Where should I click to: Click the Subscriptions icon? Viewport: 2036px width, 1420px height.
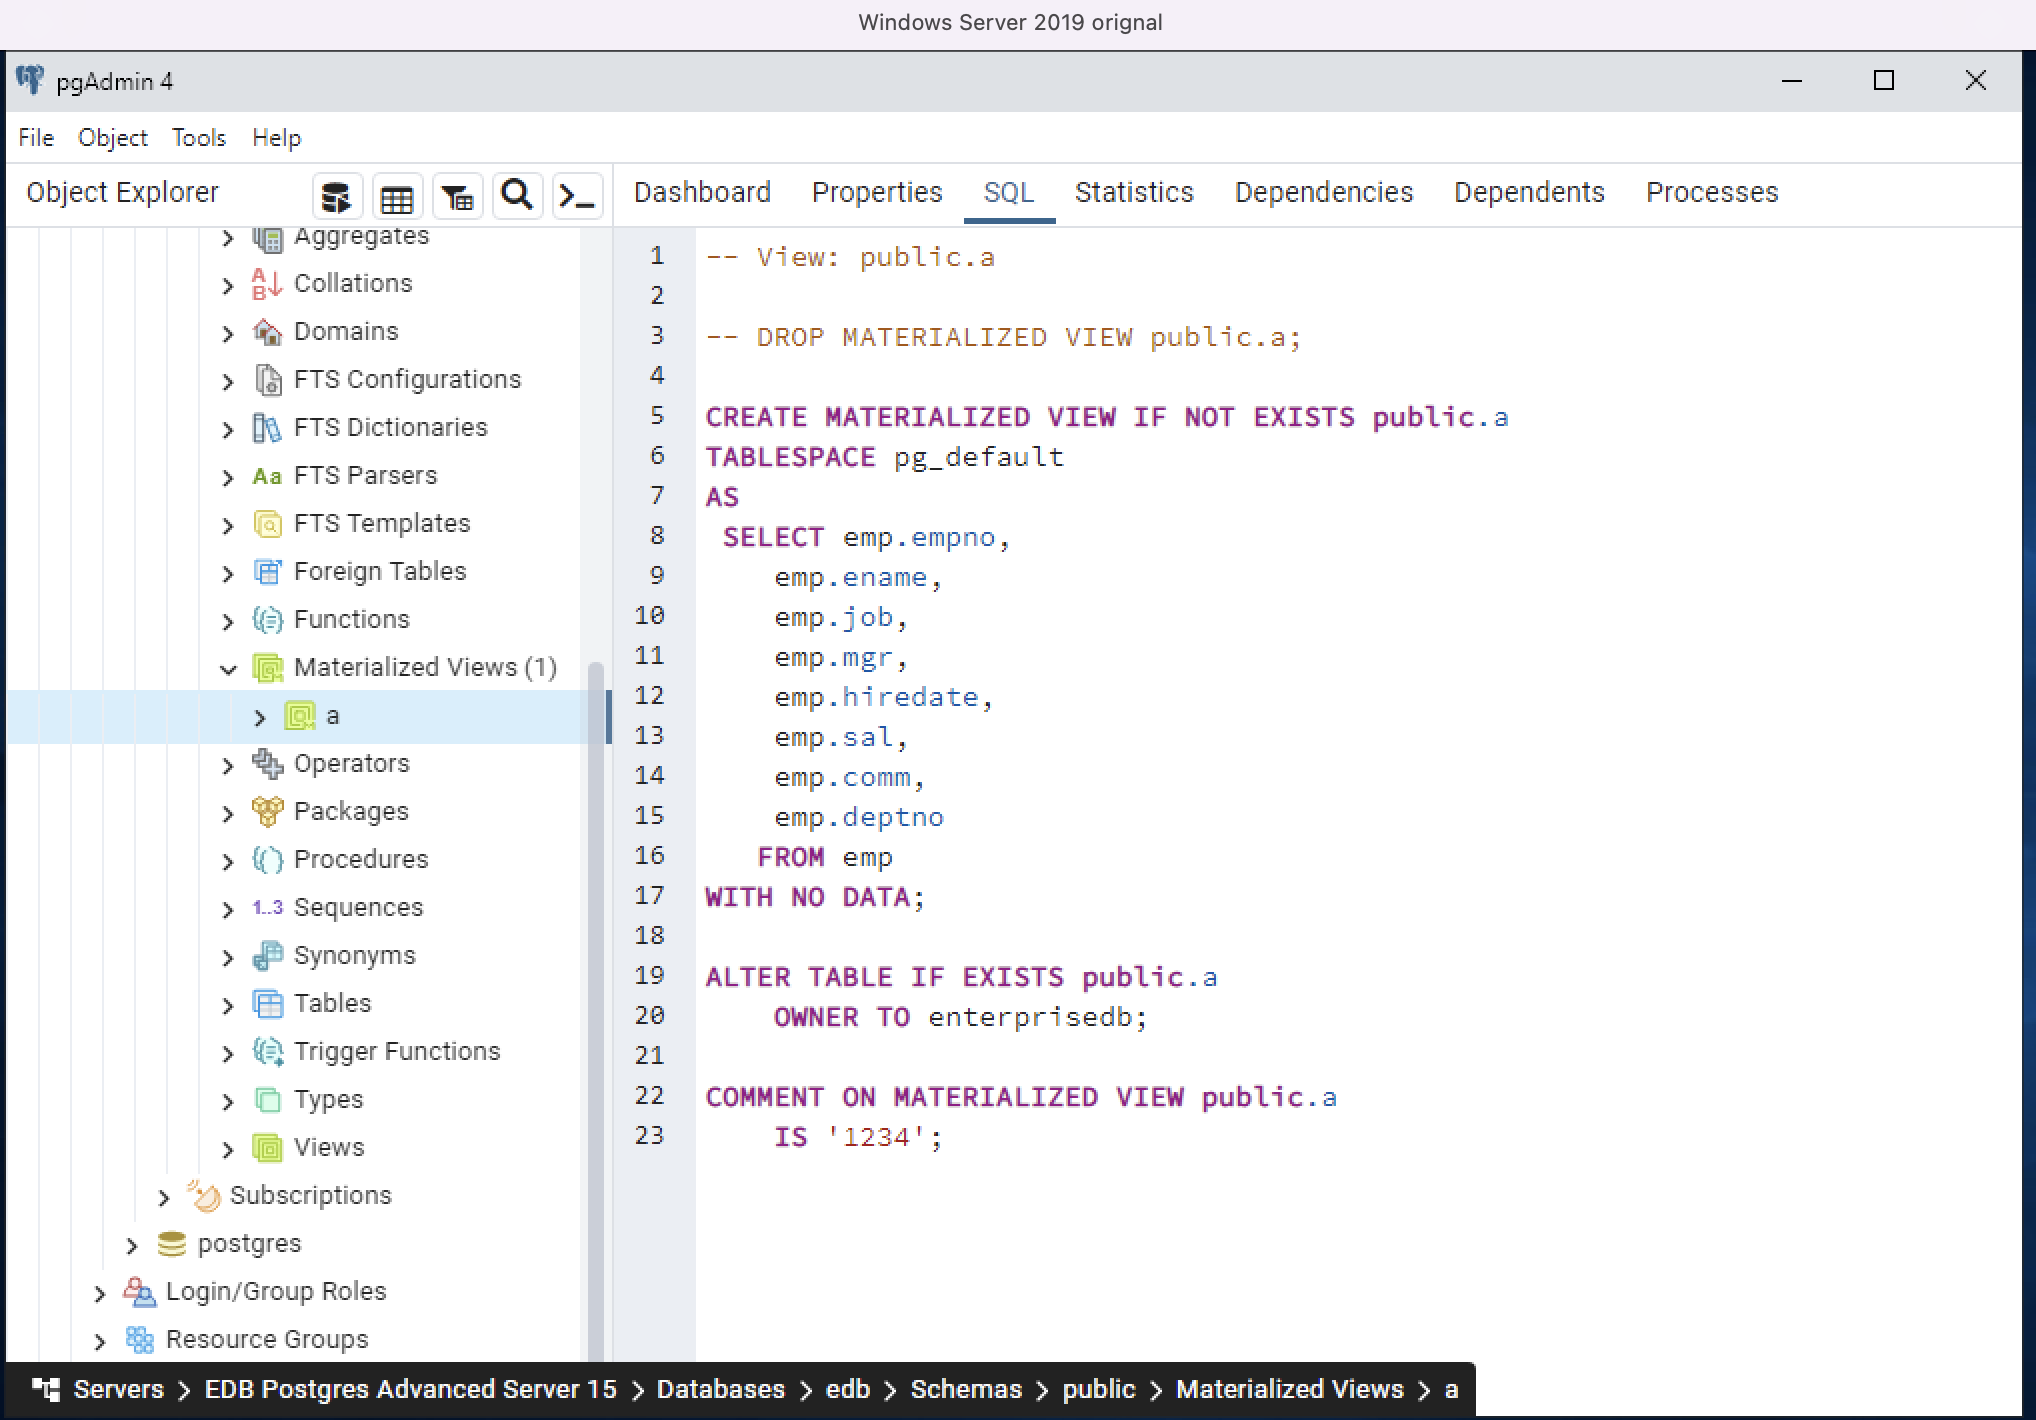click(204, 1196)
